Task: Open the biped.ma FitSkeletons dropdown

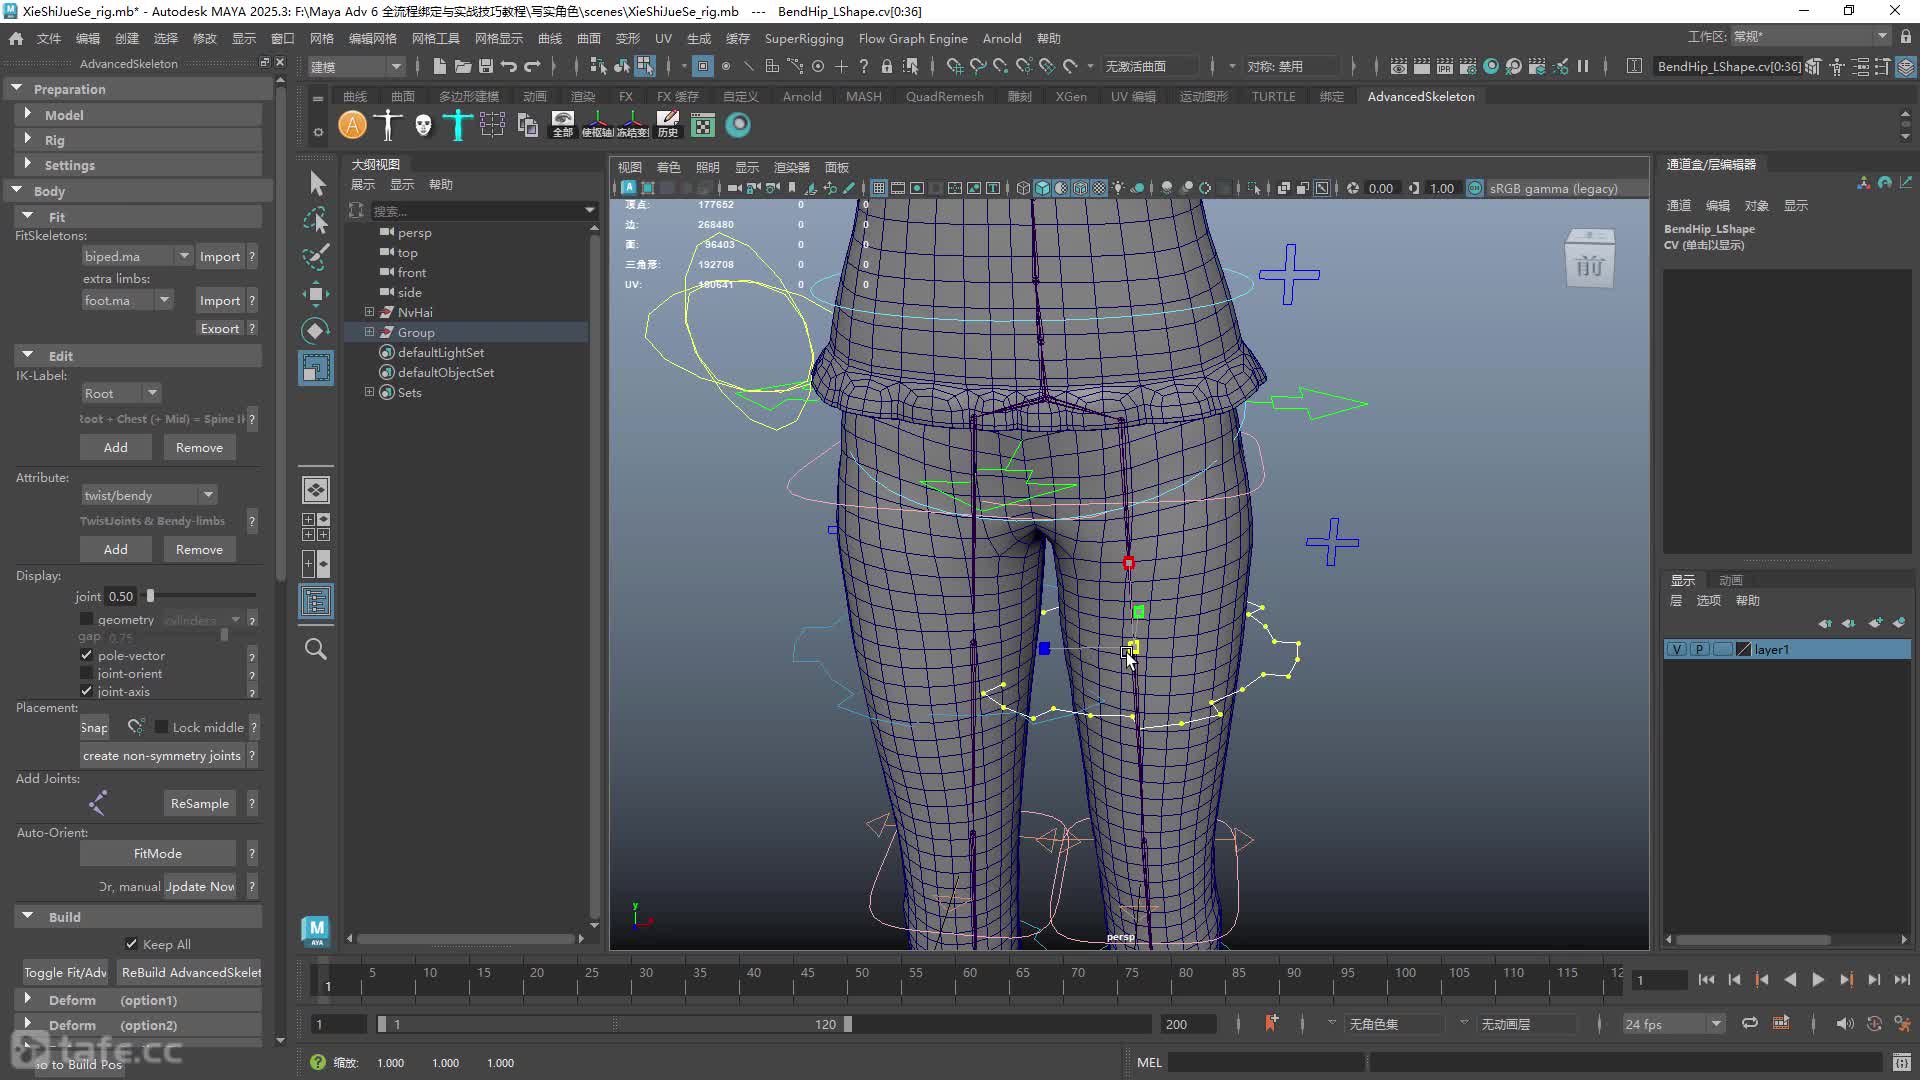Action: pyautogui.click(x=137, y=257)
